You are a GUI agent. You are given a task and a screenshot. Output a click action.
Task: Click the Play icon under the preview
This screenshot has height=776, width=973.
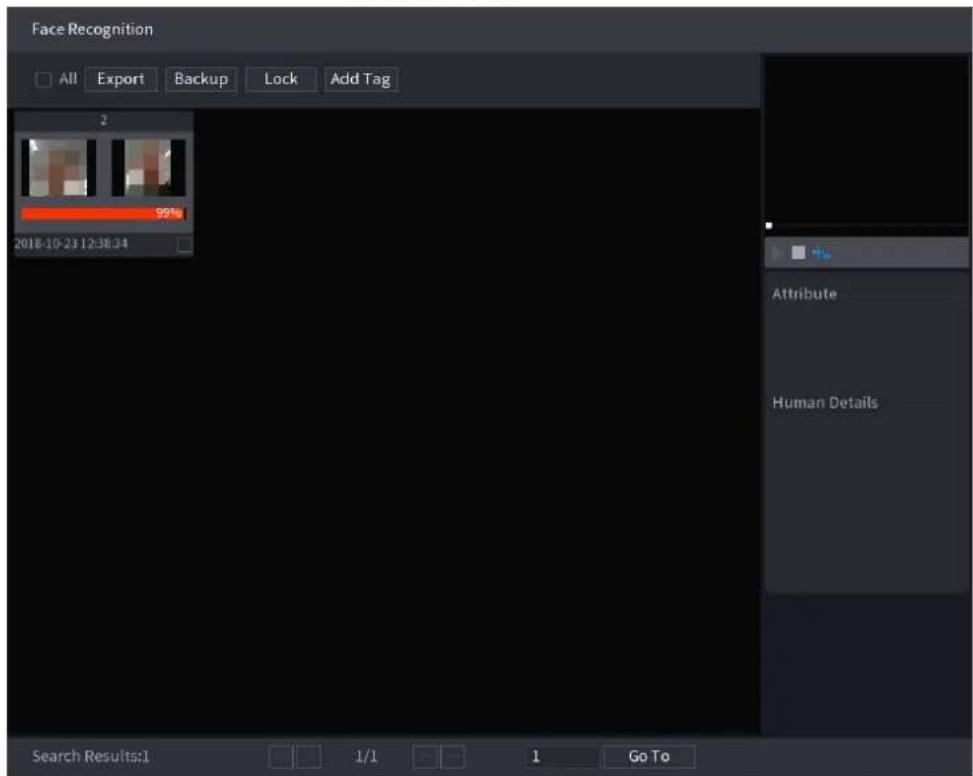(776, 253)
